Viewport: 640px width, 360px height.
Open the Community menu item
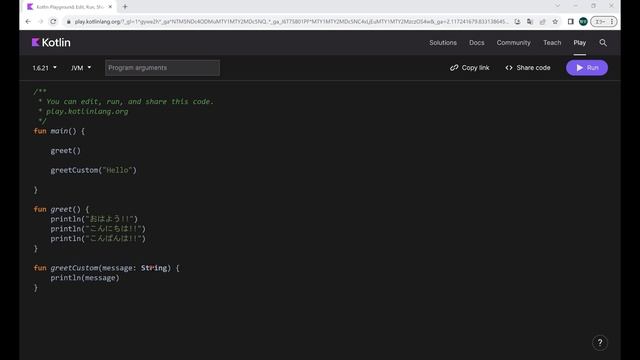click(x=513, y=42)
